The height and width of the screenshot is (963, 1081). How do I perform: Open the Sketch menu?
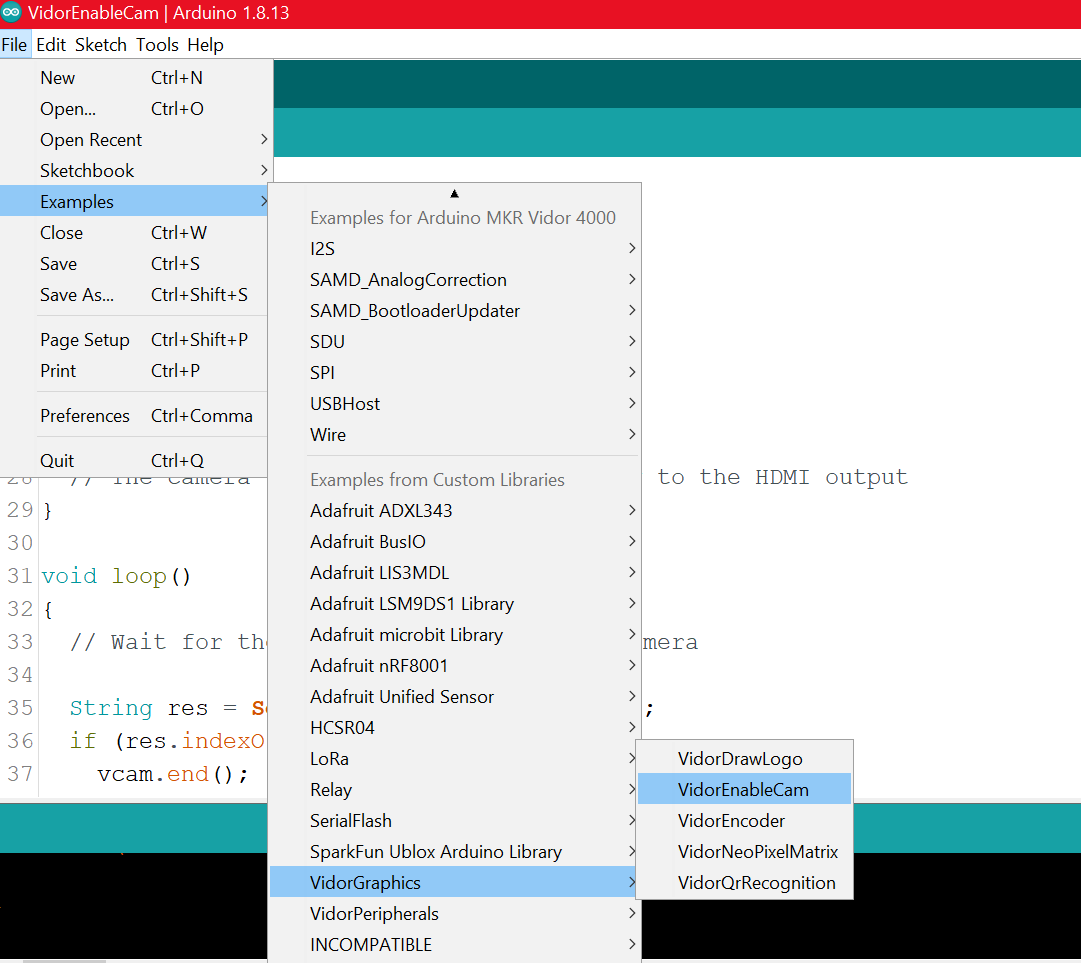tap(101, 45)
